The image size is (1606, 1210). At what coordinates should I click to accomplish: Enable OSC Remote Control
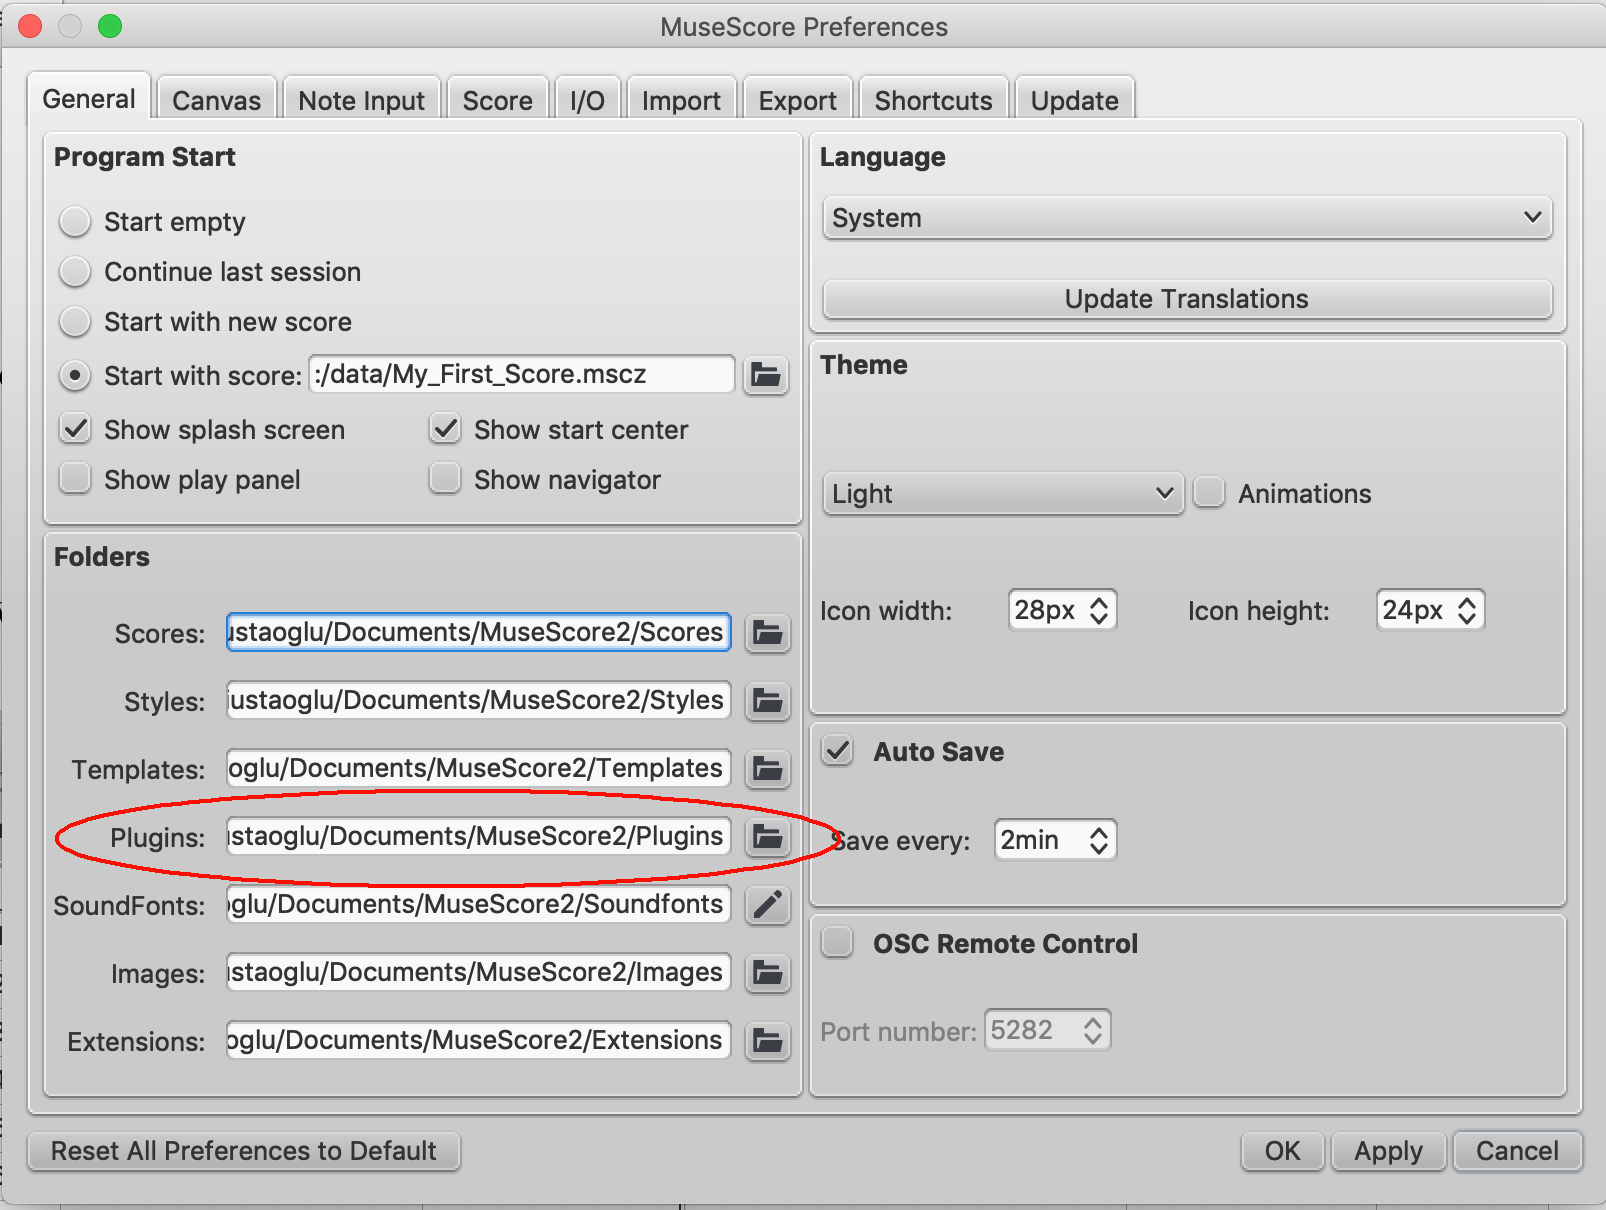point(837,942)
